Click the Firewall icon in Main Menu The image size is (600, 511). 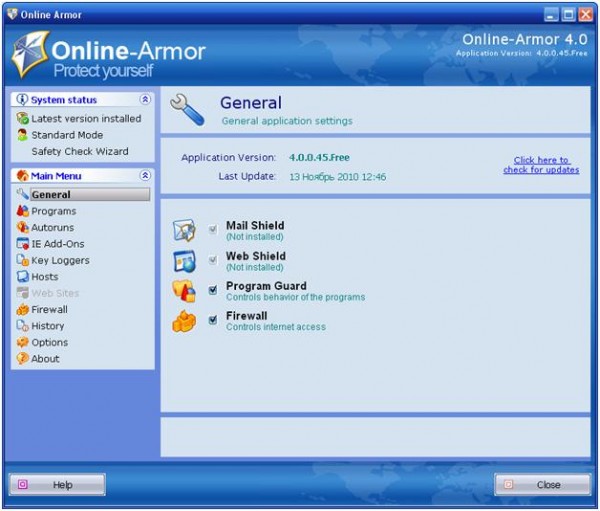click(x=23, y=309)
